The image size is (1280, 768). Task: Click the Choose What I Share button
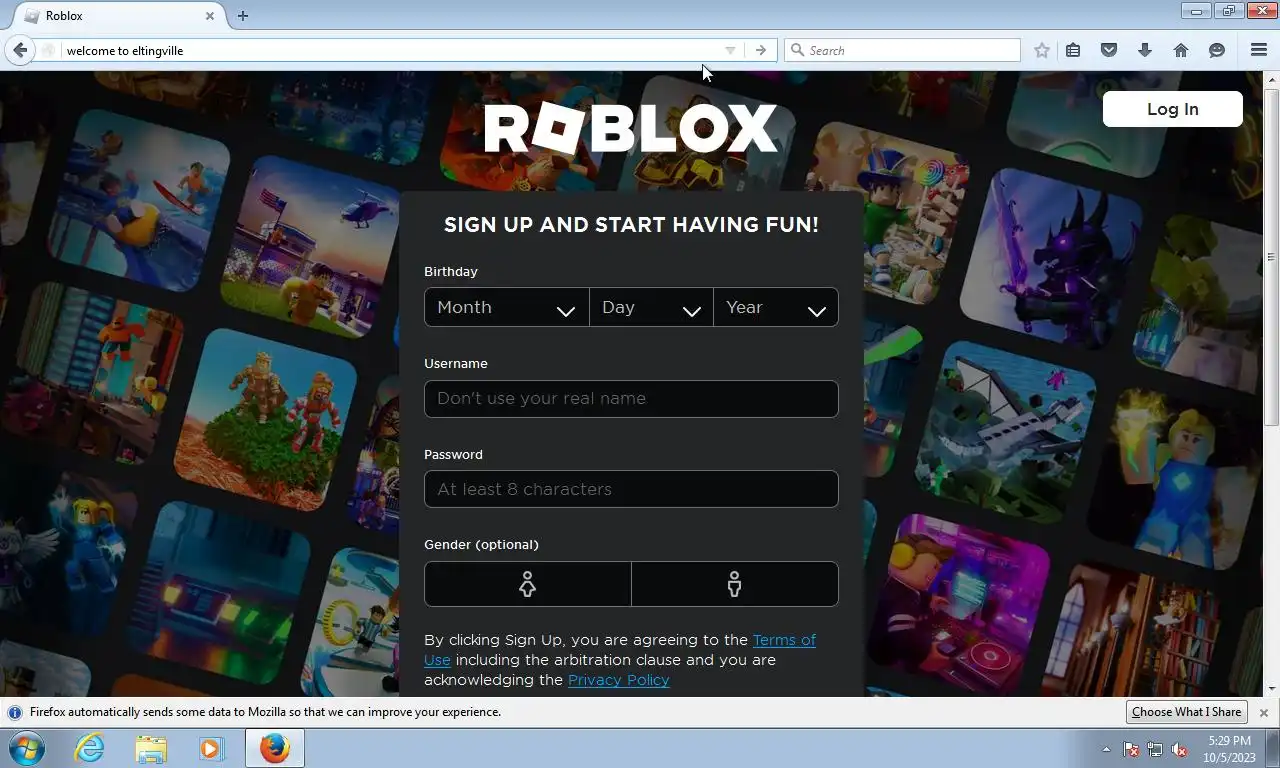tap(1187, 712)
